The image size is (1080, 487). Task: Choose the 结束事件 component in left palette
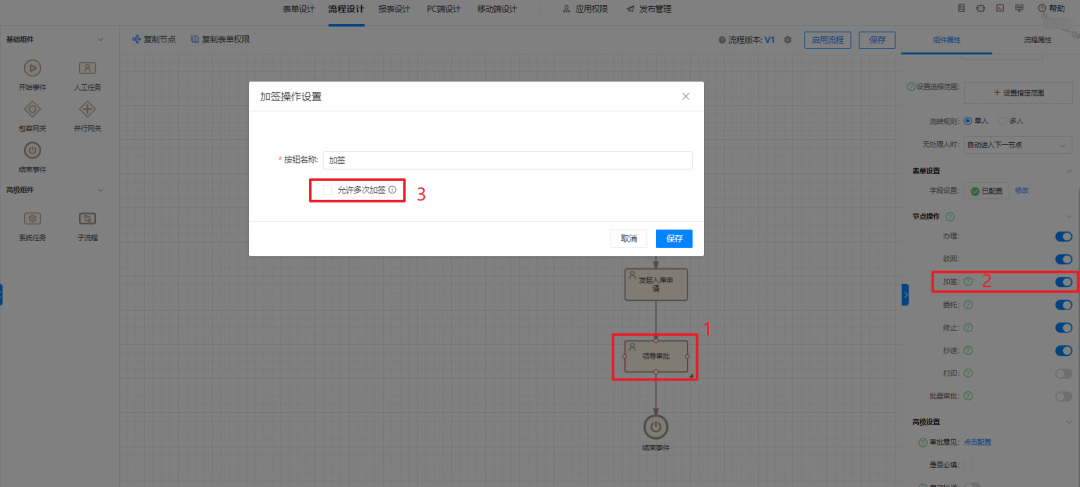(32, 156)
